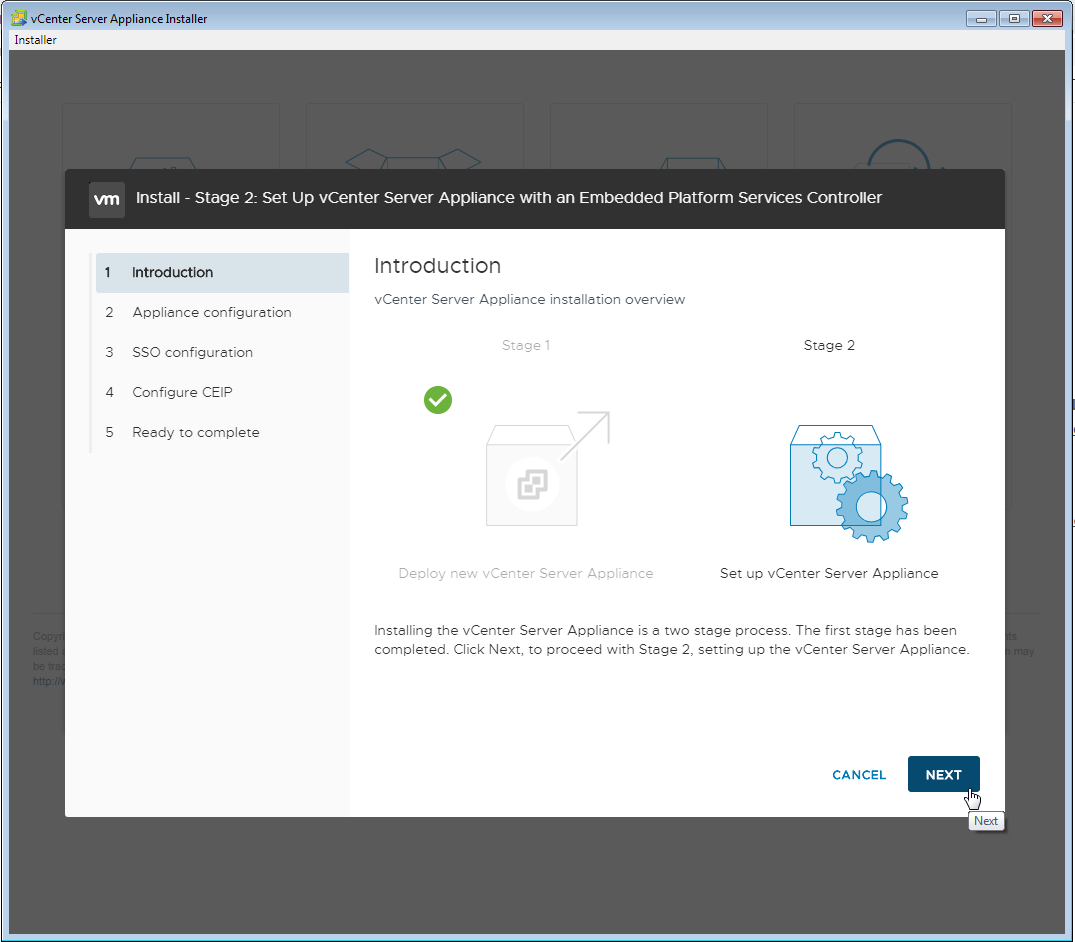This screenshot has height=942, width=1075.
Task: Click the Stage 1 deploy appliance box icon
Action: 546,470
